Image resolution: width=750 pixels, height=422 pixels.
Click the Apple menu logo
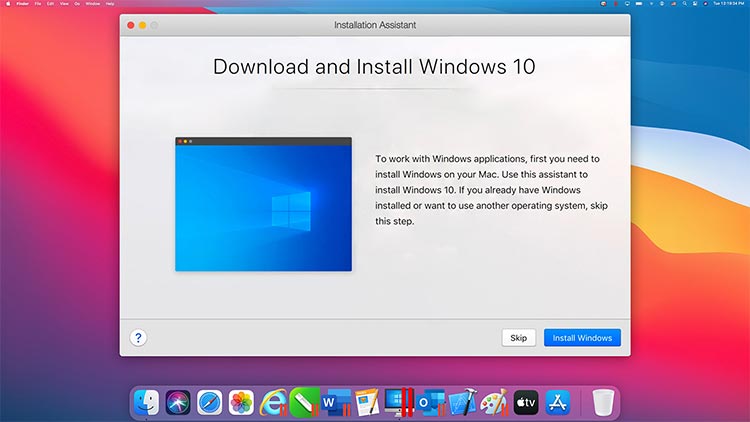click(8, 3)
